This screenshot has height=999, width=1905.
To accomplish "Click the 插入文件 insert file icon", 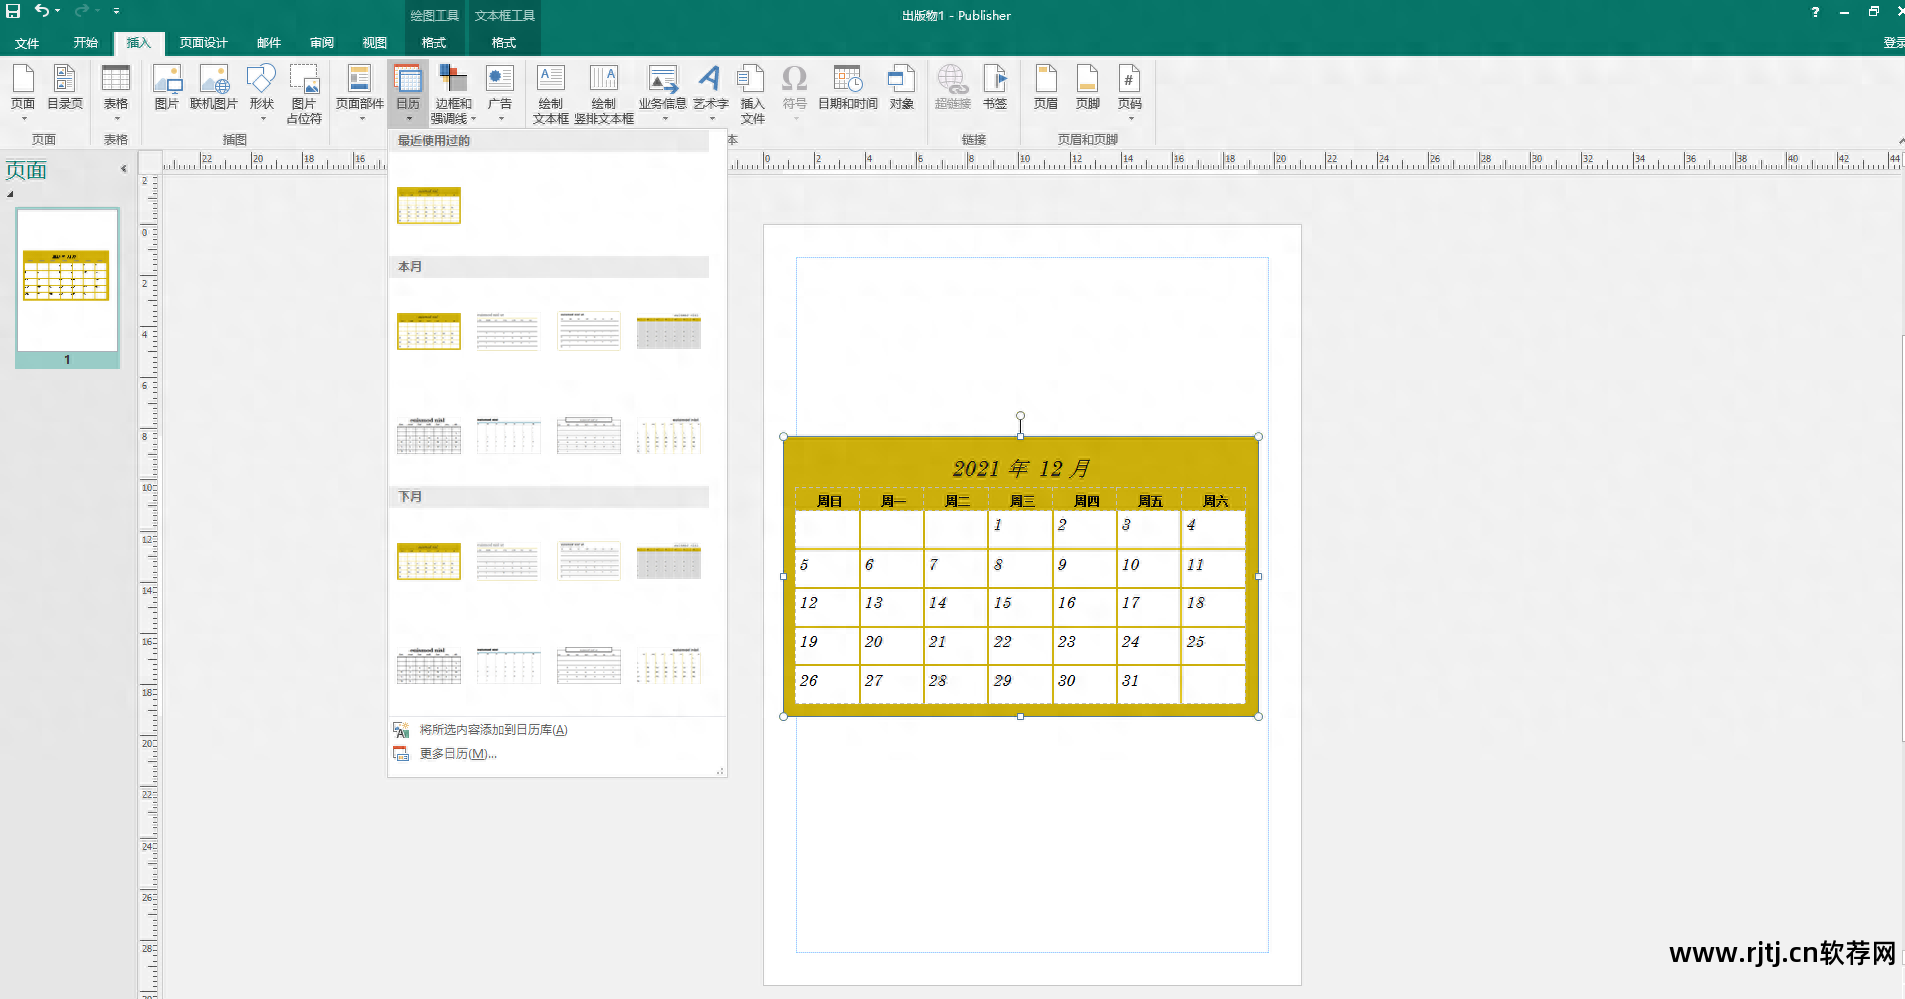I will pyautogui.click(x=752, y=92).
